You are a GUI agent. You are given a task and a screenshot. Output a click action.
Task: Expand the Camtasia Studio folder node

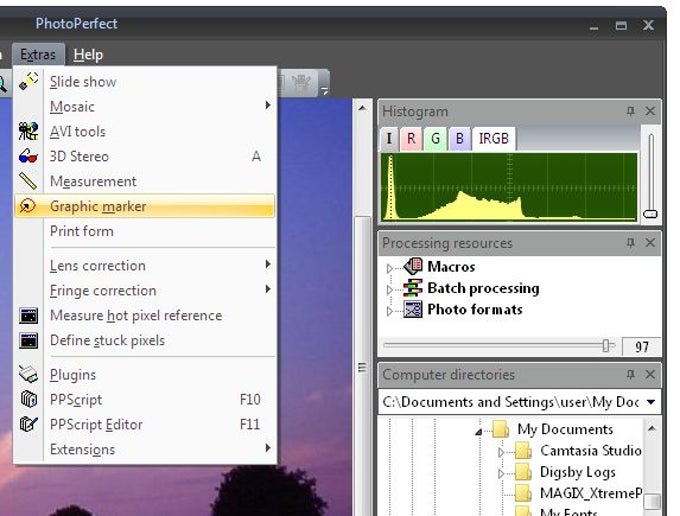pos(501,452)
